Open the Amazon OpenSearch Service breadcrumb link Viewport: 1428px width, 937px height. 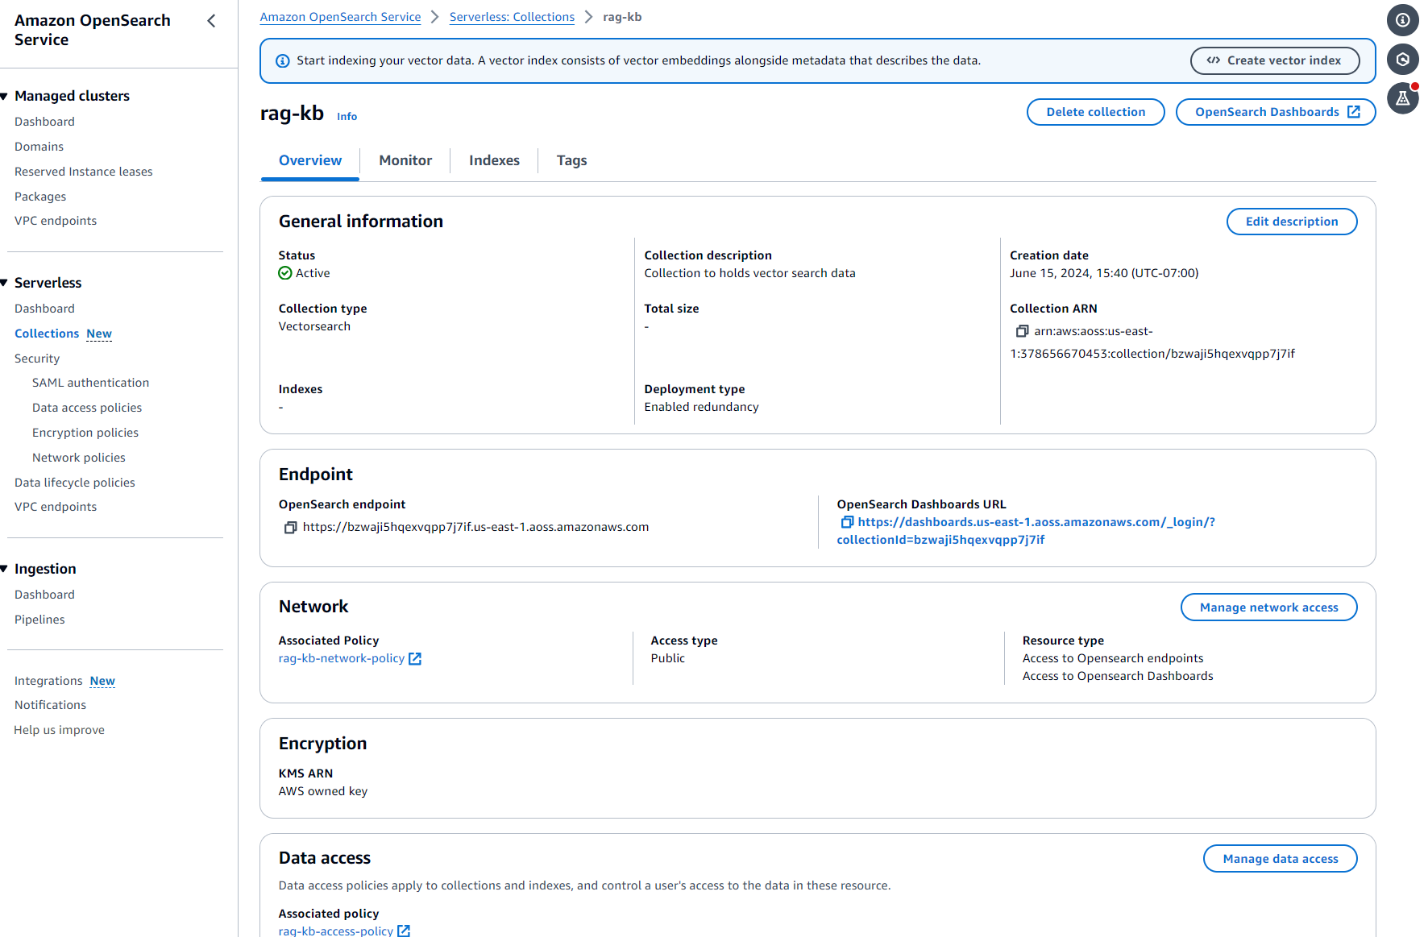pyautogui.click(x=340, y=17)
